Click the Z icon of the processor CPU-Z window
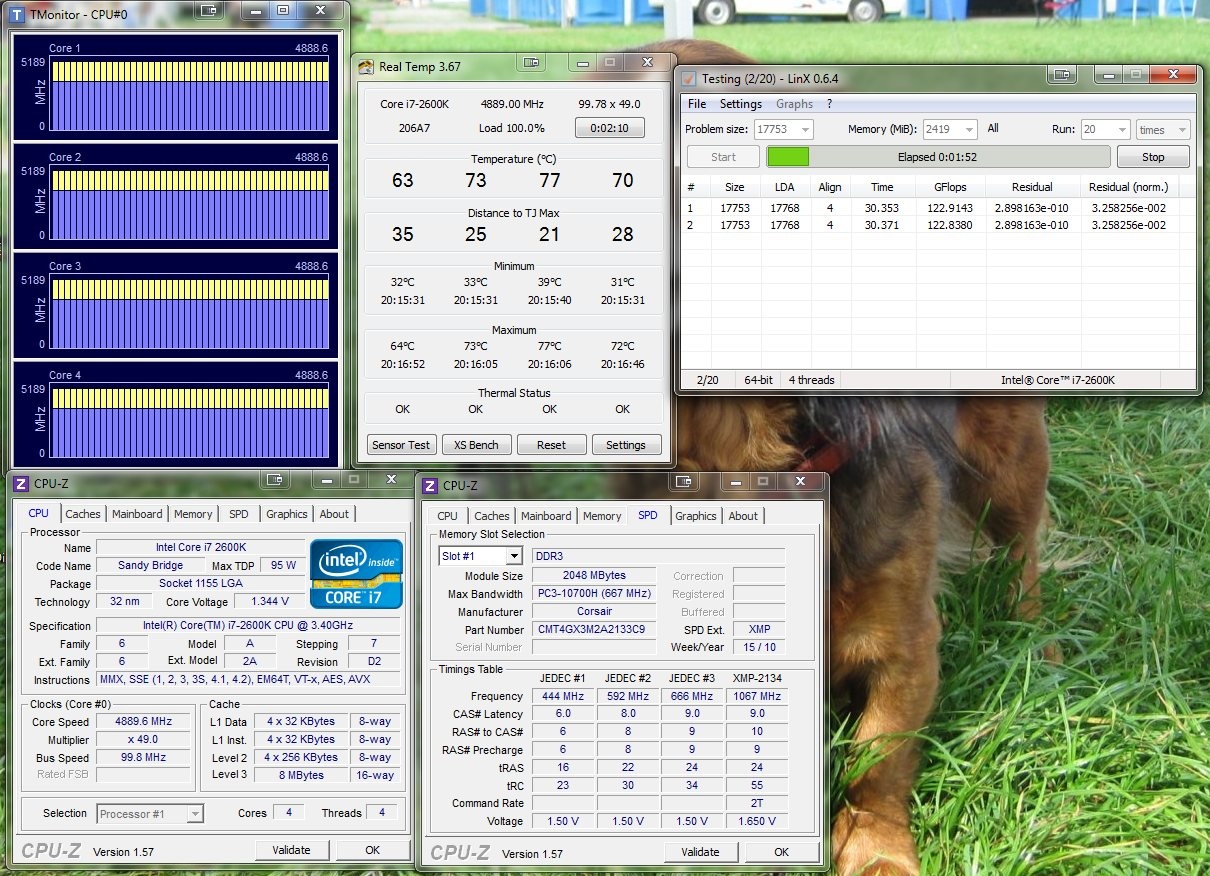This screenshot has width=1210, height=876. click(x=21, y=484)
